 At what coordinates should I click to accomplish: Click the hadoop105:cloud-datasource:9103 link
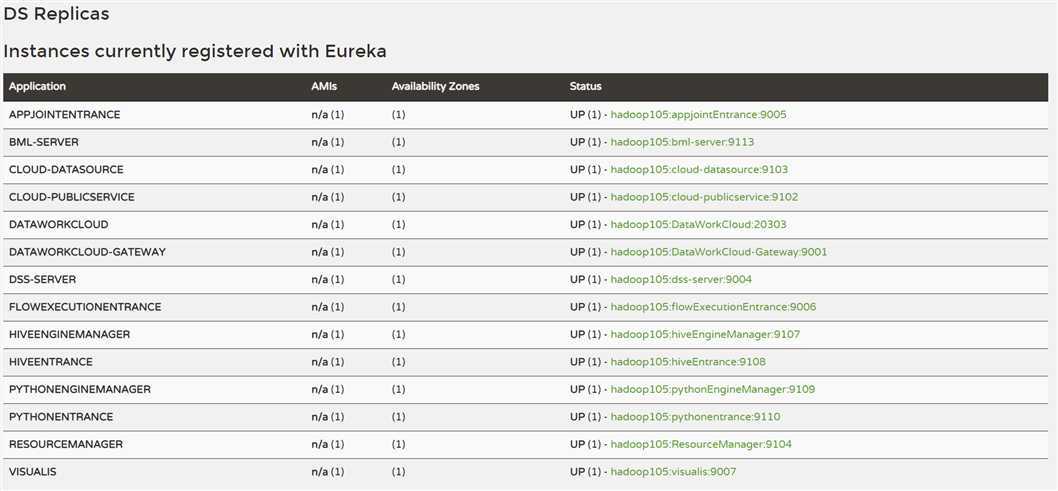(x=699, y=170)
